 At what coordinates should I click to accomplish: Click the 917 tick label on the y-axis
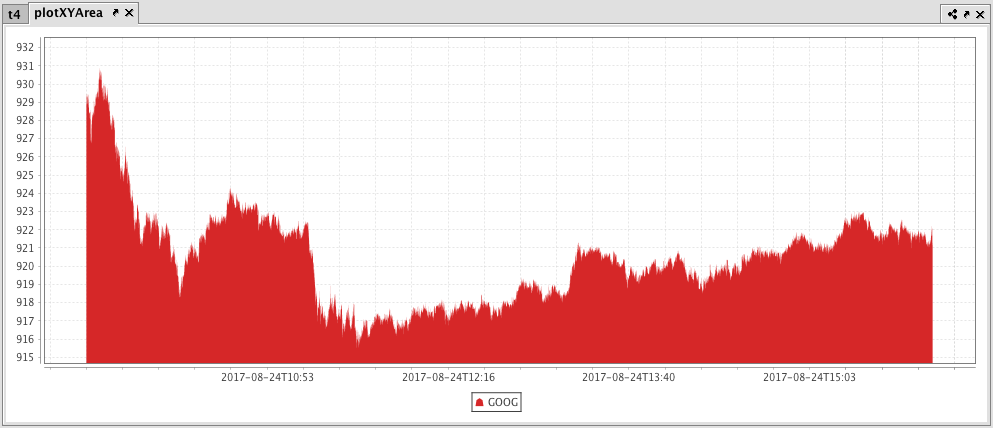click(25, 321)
